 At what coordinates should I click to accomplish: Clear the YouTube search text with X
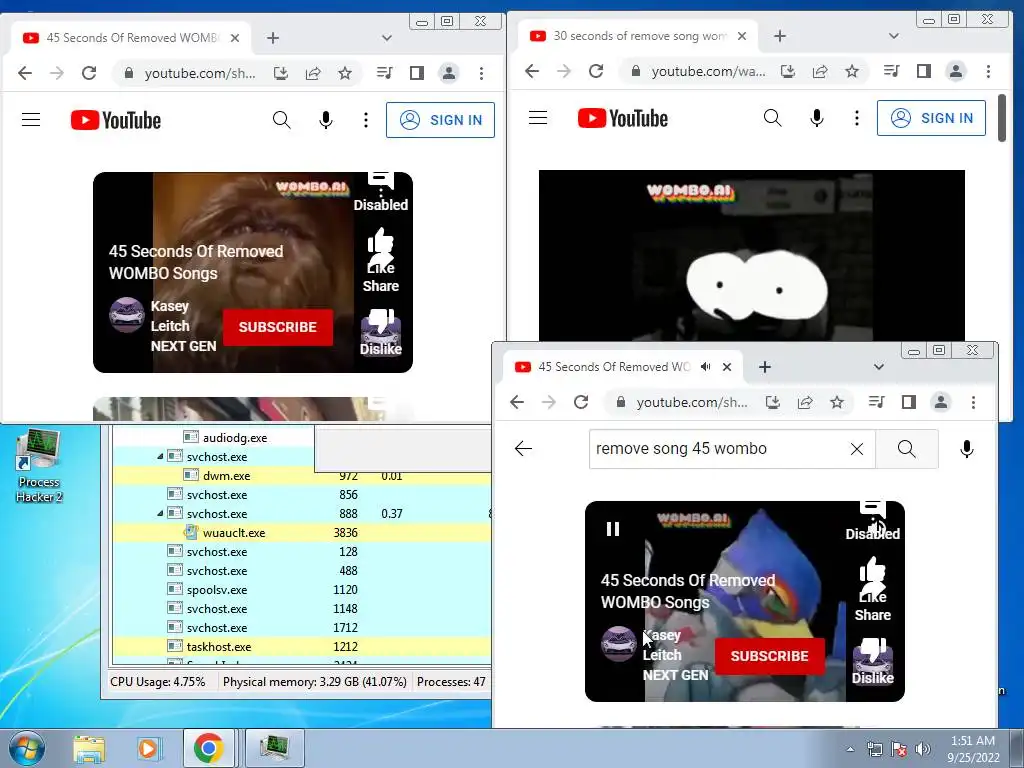point(857,449)
